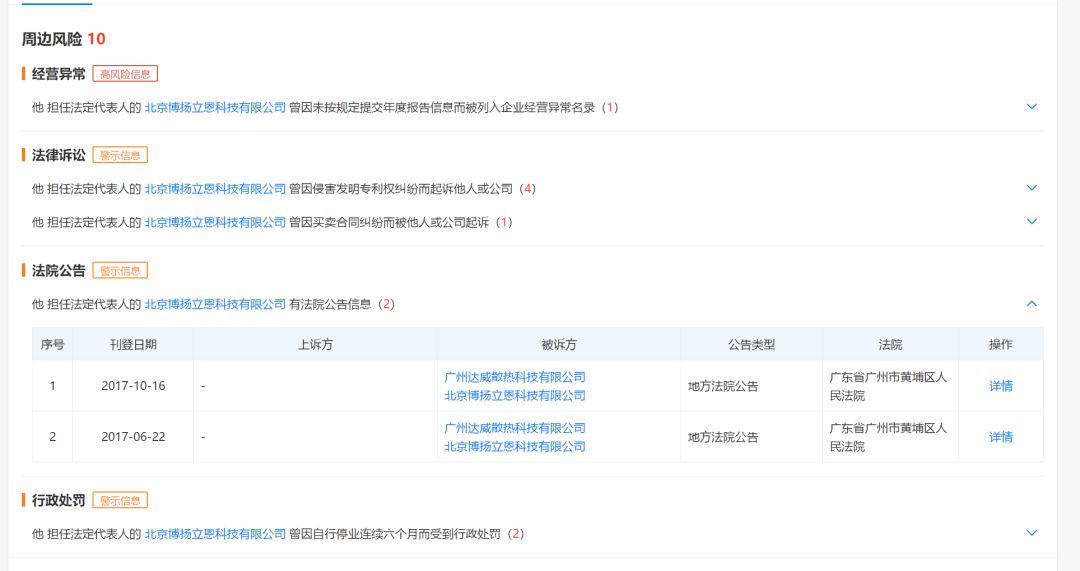Expand the 买卖合同纠纷 lawsuit row
This screenshot has height=571, width=1080.
point(1031,222)
